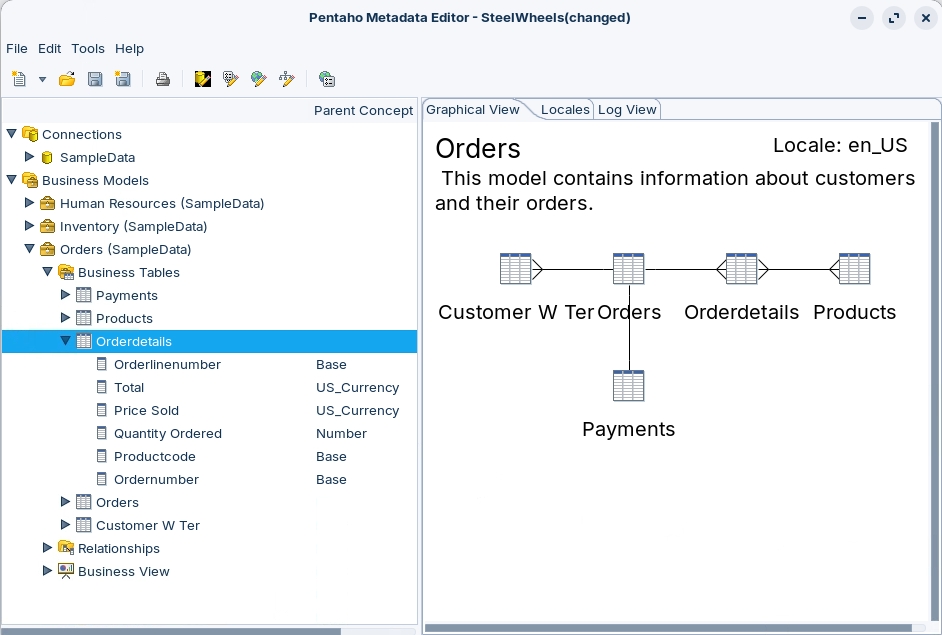This screenshot has width=942, height=635.
Task: Click the Open folder toolbar icon
Action: [67, 79]
